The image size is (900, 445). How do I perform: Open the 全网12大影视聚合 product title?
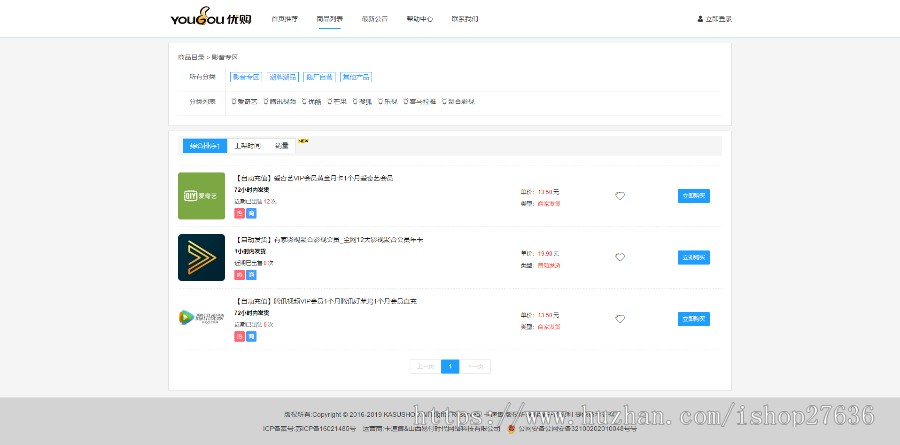coord(329,239)
